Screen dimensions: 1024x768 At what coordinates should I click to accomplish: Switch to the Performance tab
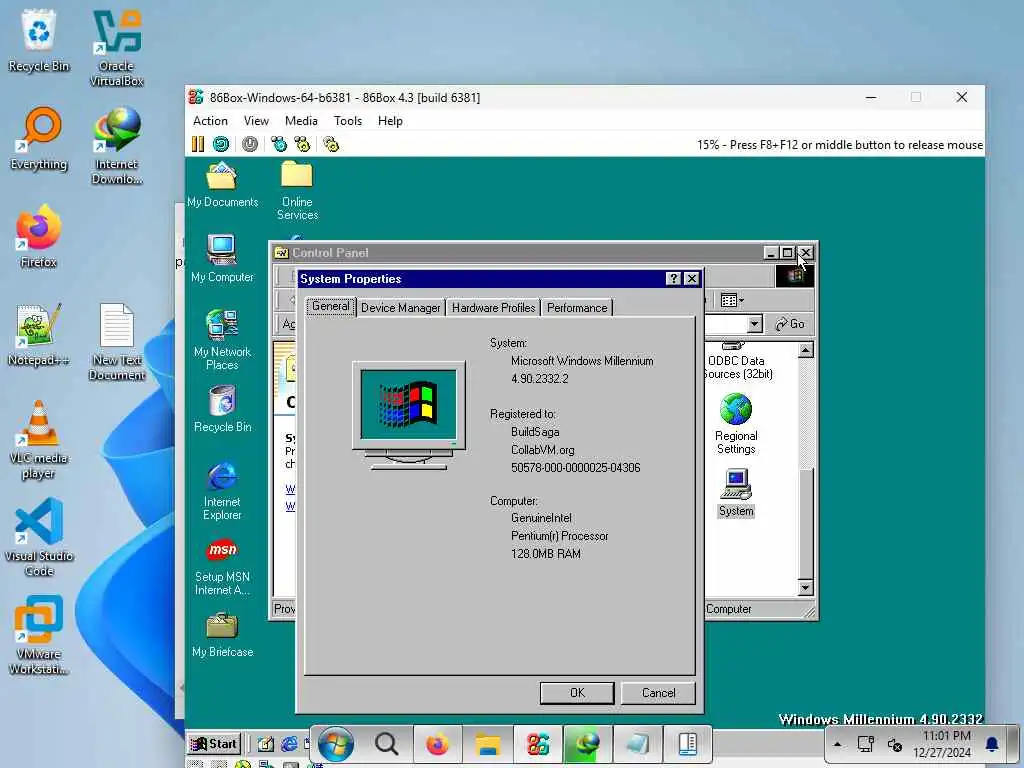click(x=577, y=308)
